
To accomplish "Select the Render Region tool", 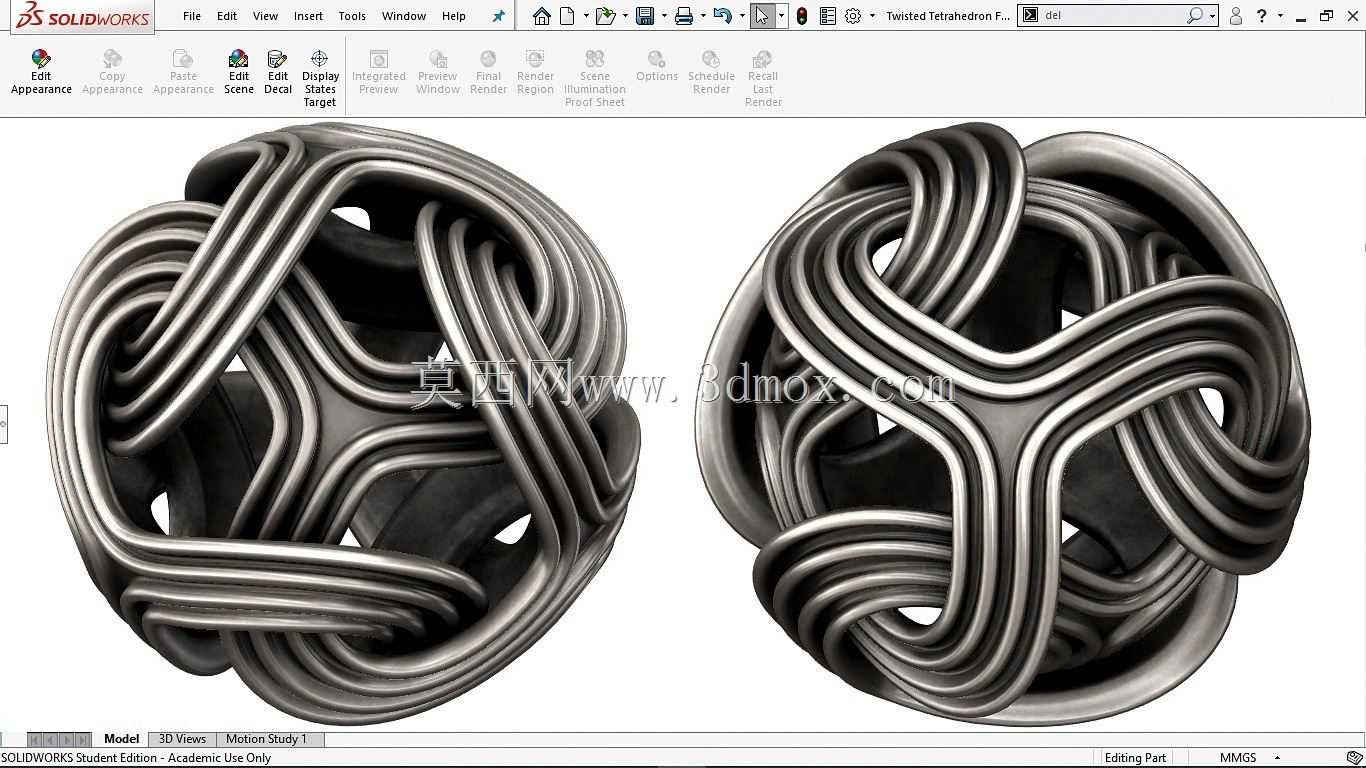I will [535, 72].
